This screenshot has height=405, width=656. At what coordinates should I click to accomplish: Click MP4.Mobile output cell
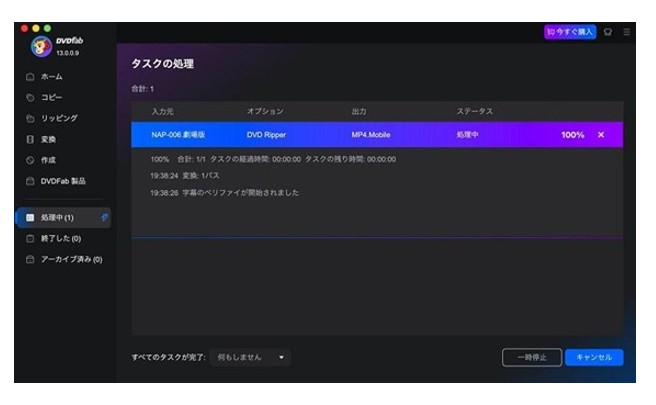pos(371,135)
